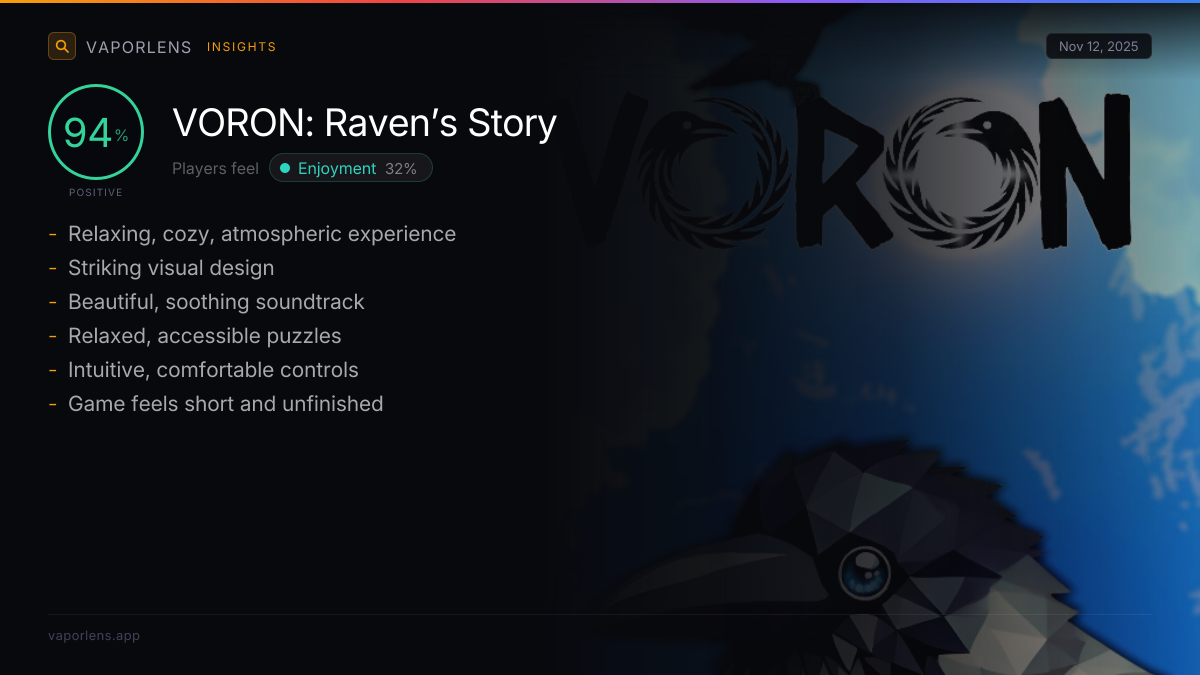Image resolution: width=1200 pixels, height=675 pixels.
Task: Click the "Players feel" label
Action: pos(215,168)
